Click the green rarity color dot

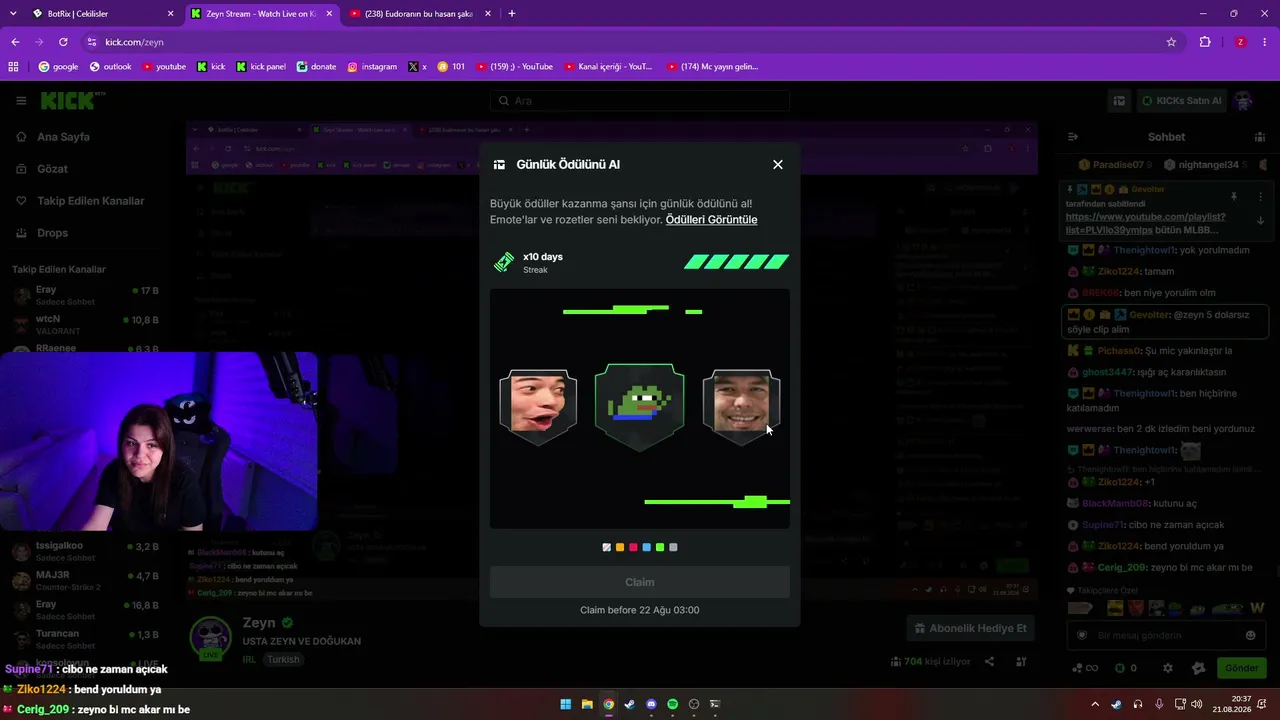(x=660, y=547)
